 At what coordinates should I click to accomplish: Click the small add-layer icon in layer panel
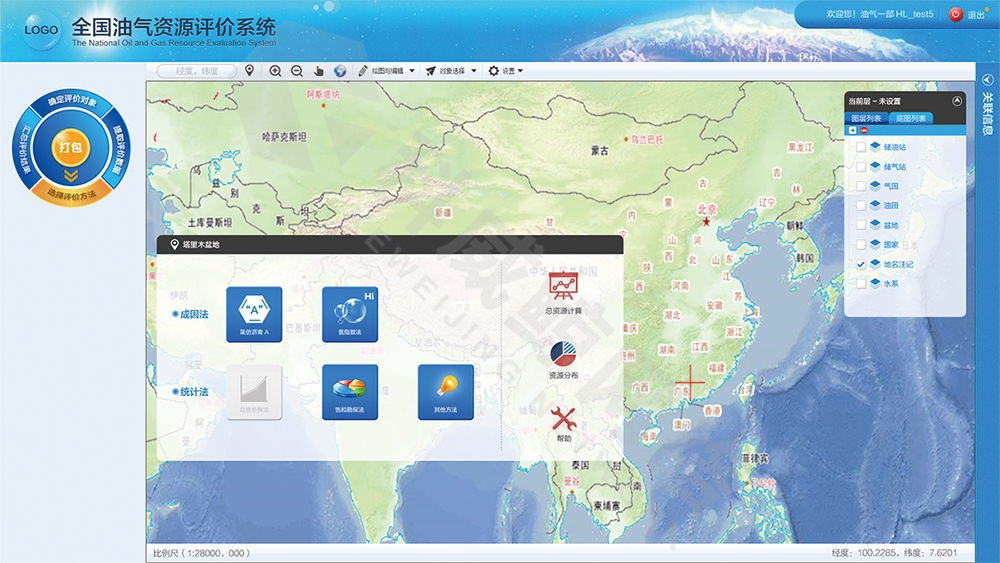click(x=853, y=130)
